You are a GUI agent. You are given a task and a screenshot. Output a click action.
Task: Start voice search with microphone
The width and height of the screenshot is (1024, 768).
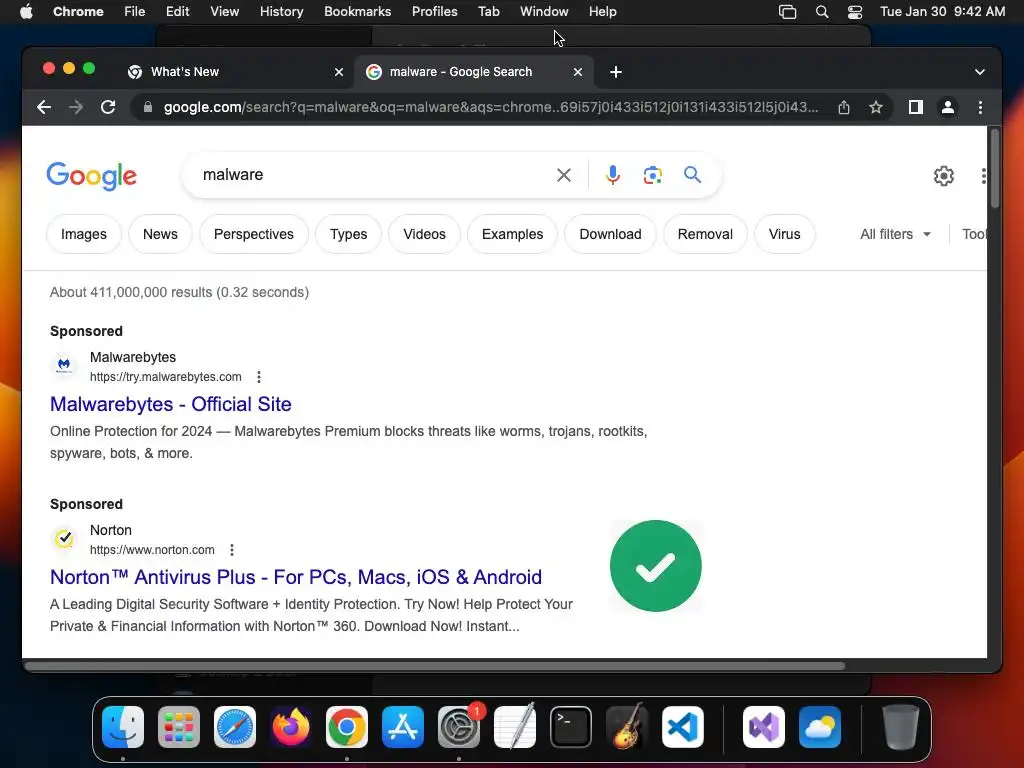coord(613,175)
